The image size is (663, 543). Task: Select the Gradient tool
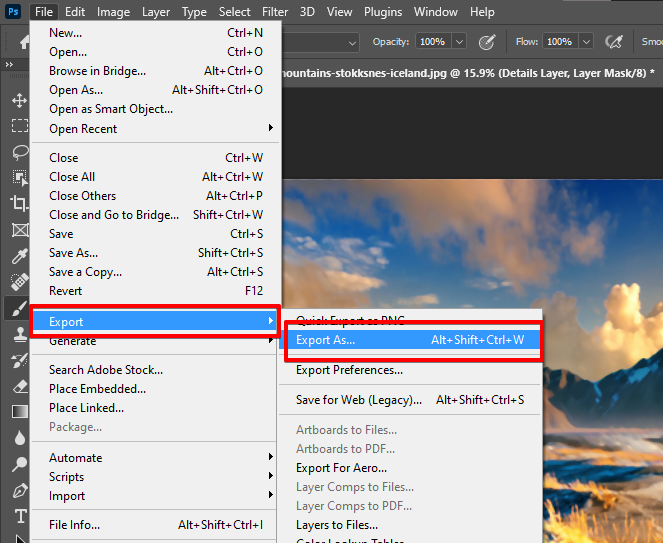19,411
